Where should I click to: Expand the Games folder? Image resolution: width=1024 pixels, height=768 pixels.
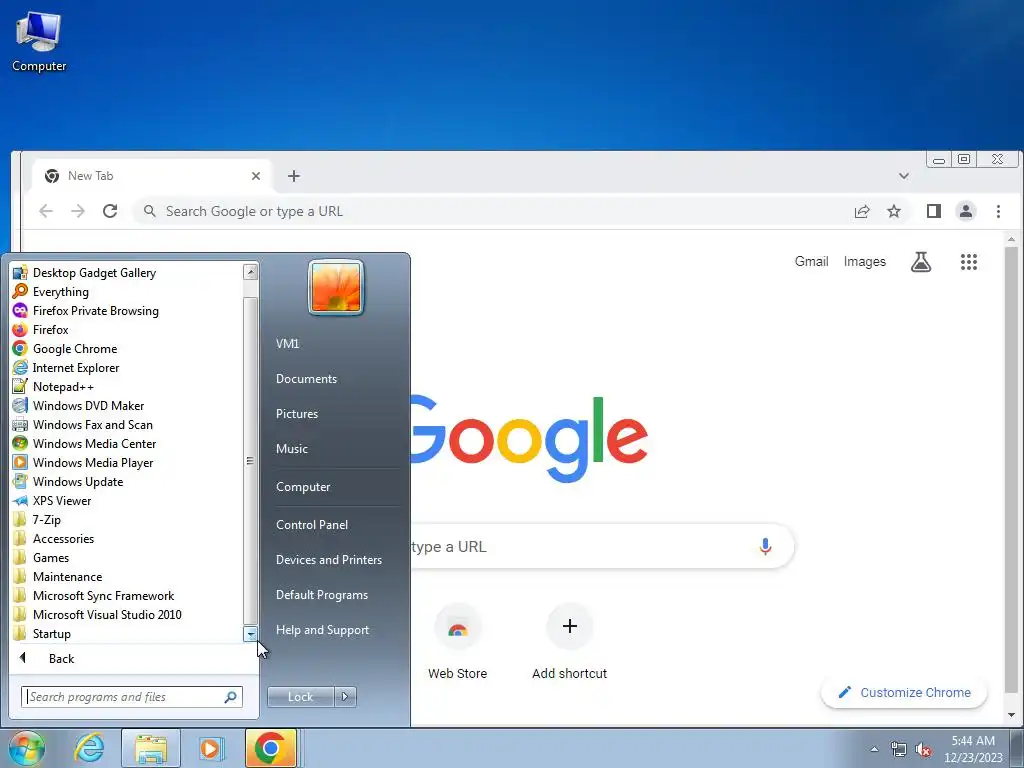pyautogui.click(x=51, y=557)
